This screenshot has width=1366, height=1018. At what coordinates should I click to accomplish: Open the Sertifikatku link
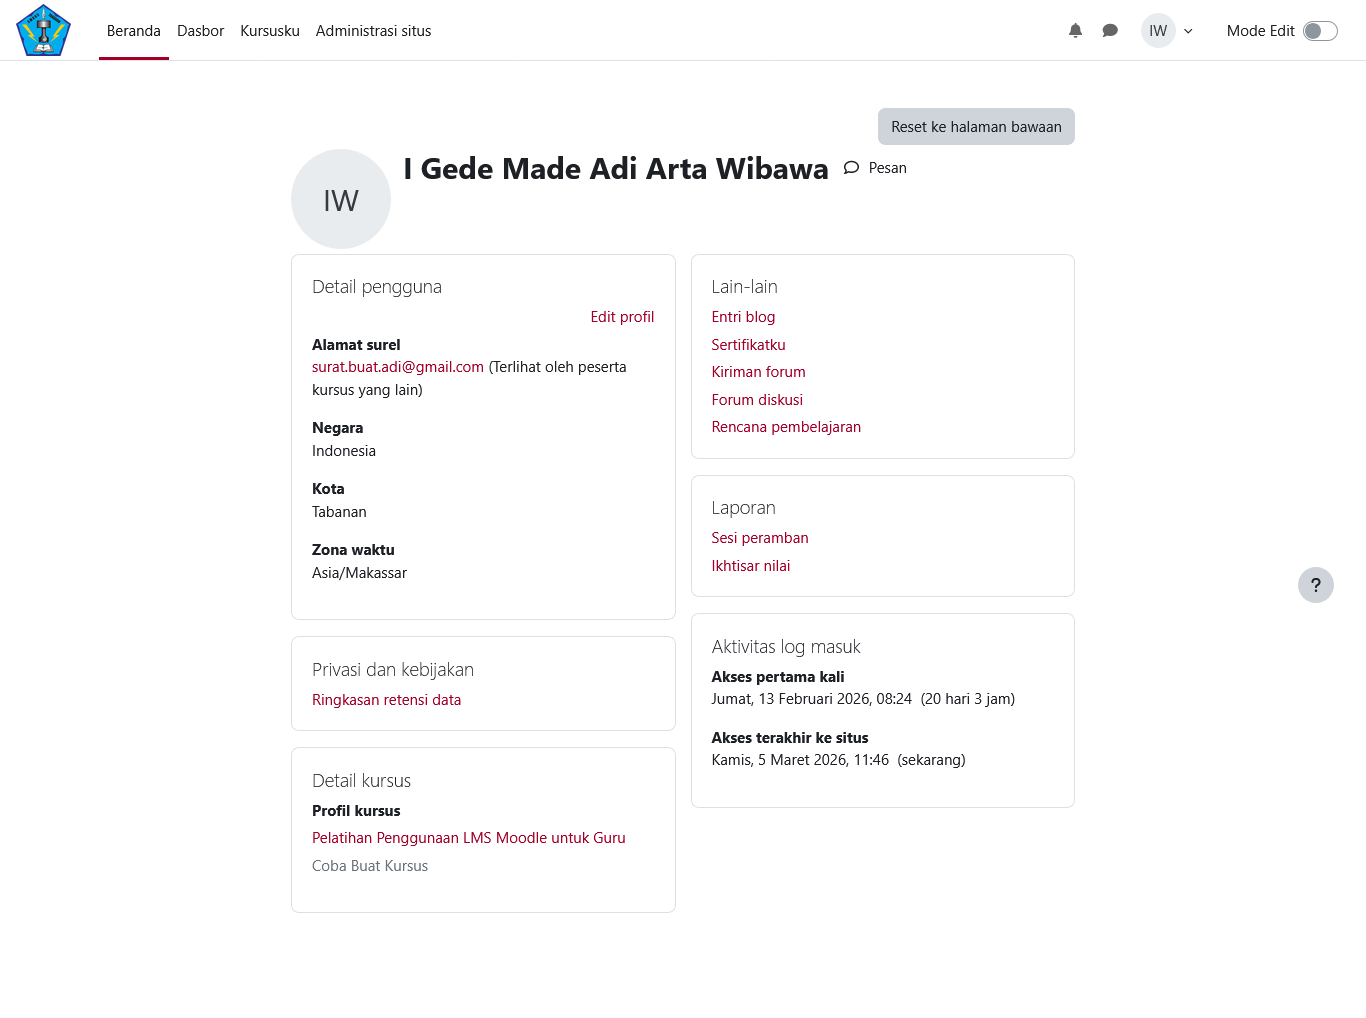tap(748, 345)
